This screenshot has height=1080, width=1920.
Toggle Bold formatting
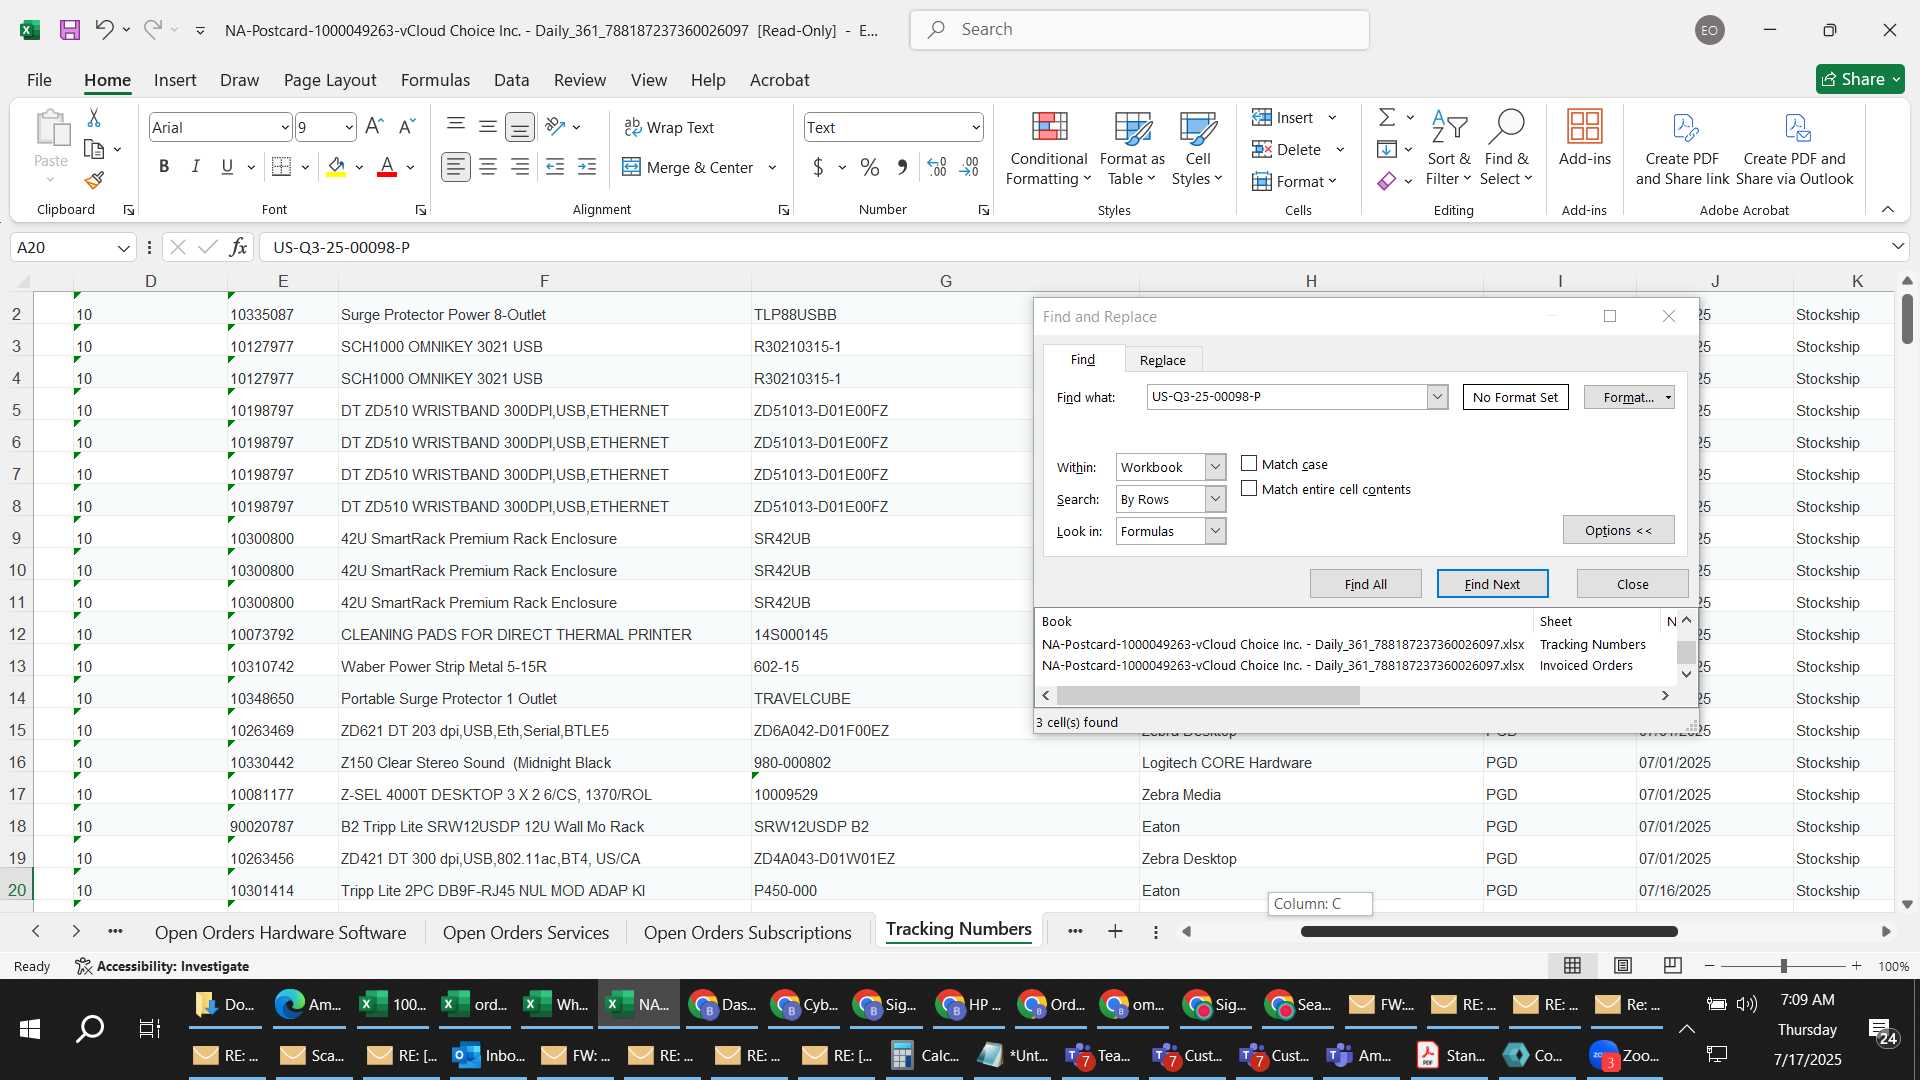click(164, 167)
